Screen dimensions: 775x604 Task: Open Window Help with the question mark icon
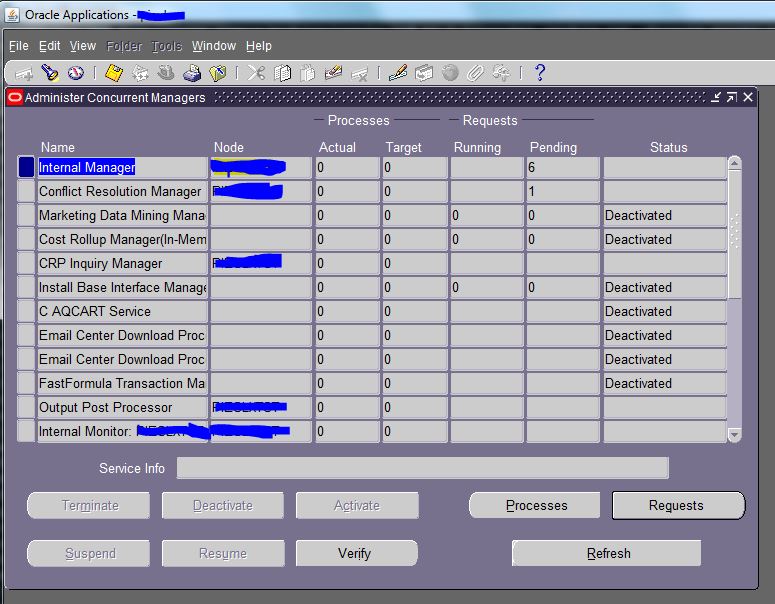[x=540, y=73]
